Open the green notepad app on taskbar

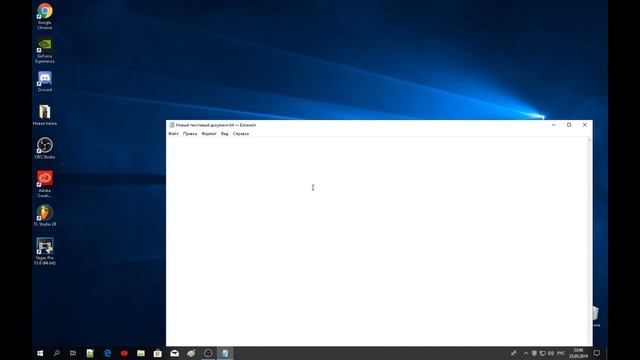(x=90, y=353)
